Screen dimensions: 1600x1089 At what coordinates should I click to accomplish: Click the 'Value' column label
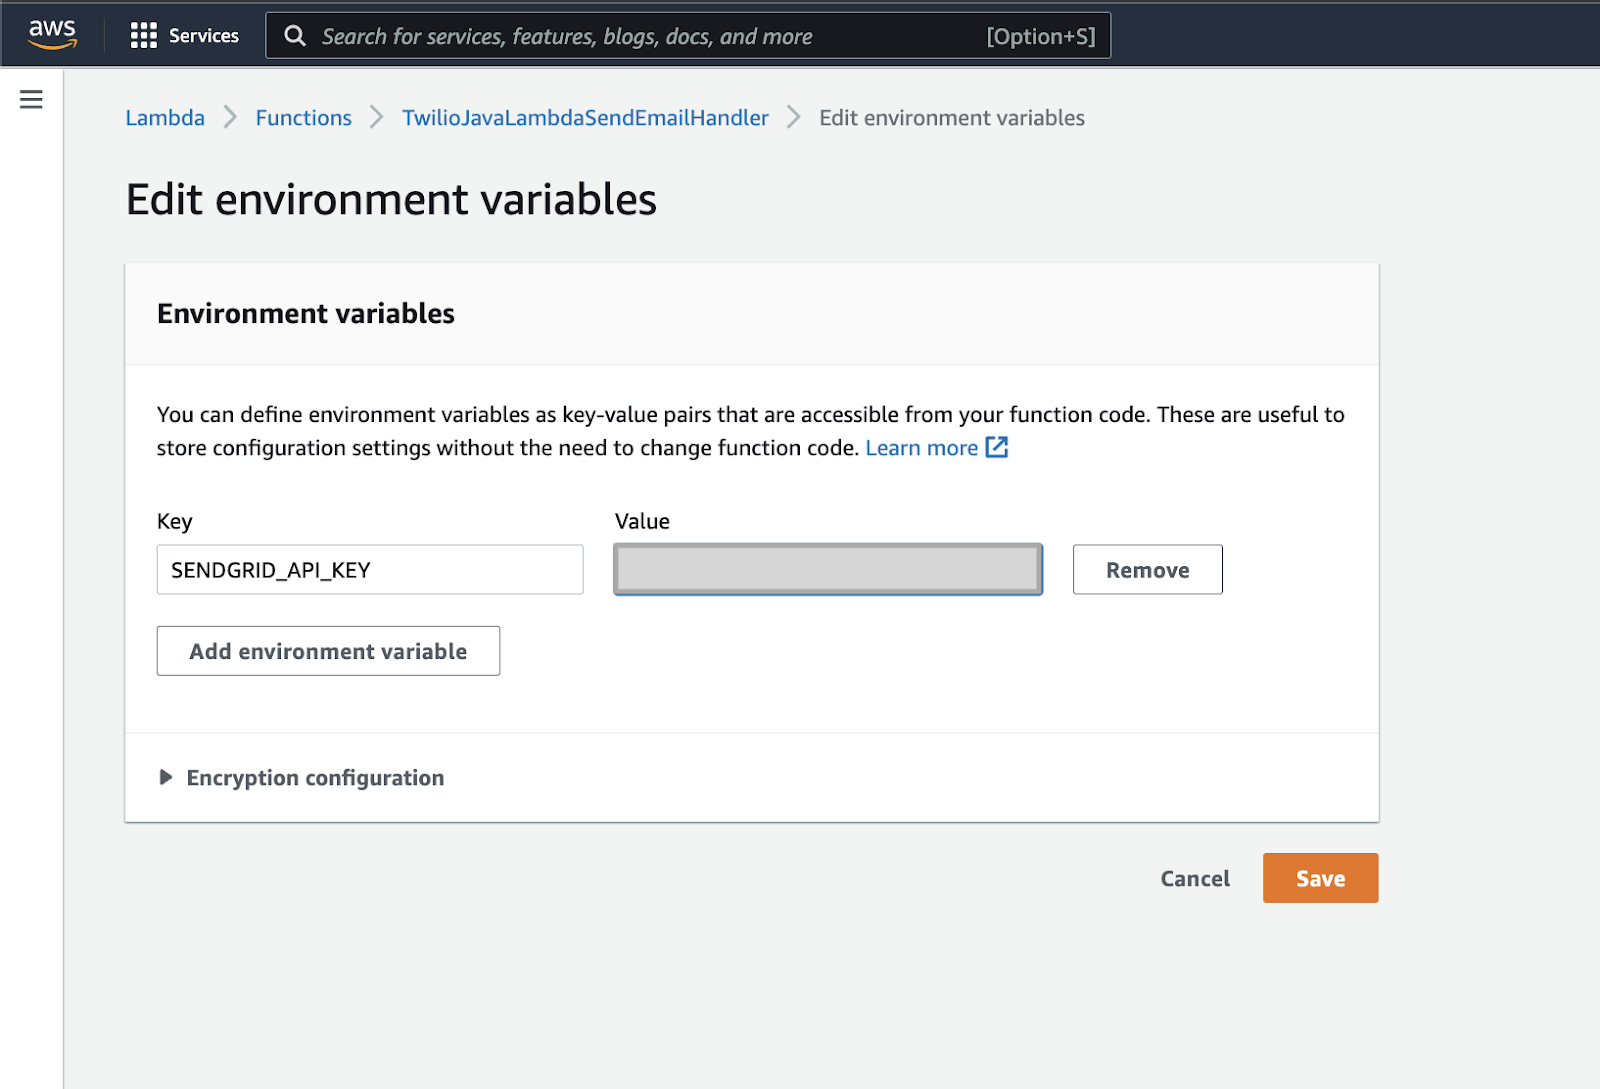click(x=642, y=521)
